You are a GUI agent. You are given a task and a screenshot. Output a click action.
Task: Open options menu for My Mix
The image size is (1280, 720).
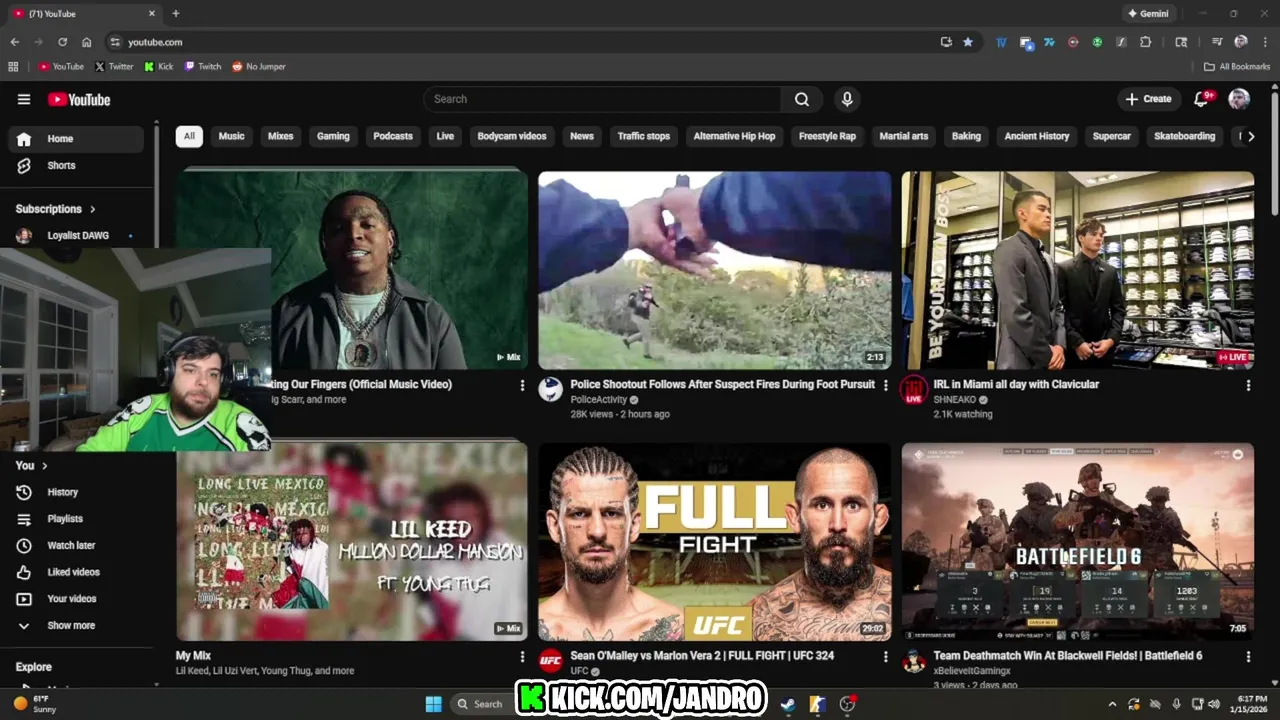click(x=522, y=657)
